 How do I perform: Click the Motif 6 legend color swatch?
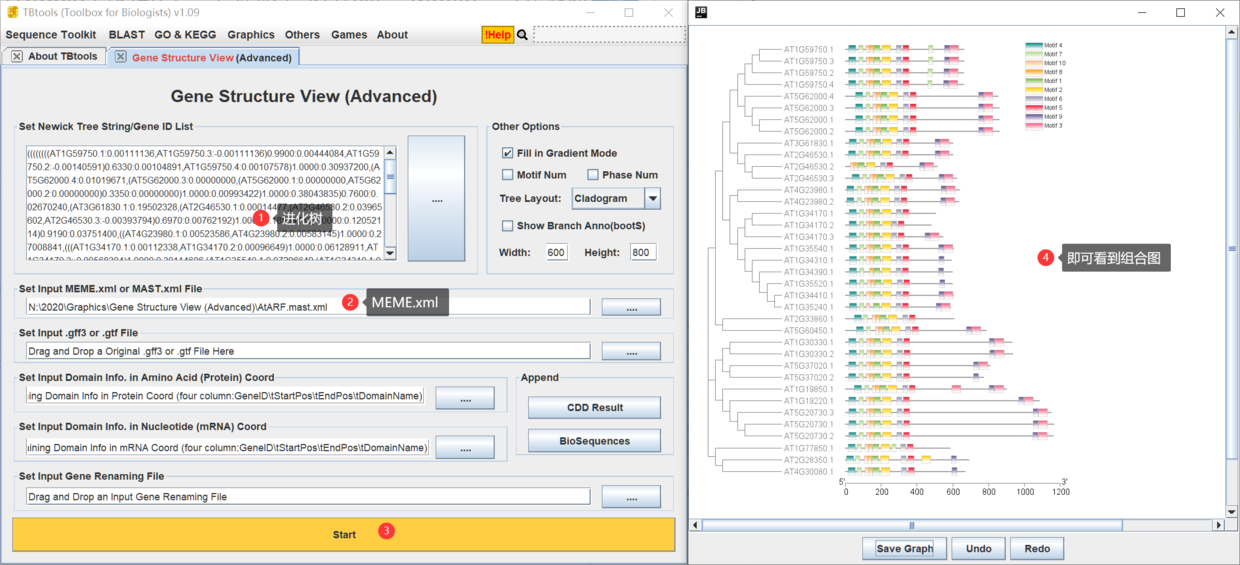1034,99
